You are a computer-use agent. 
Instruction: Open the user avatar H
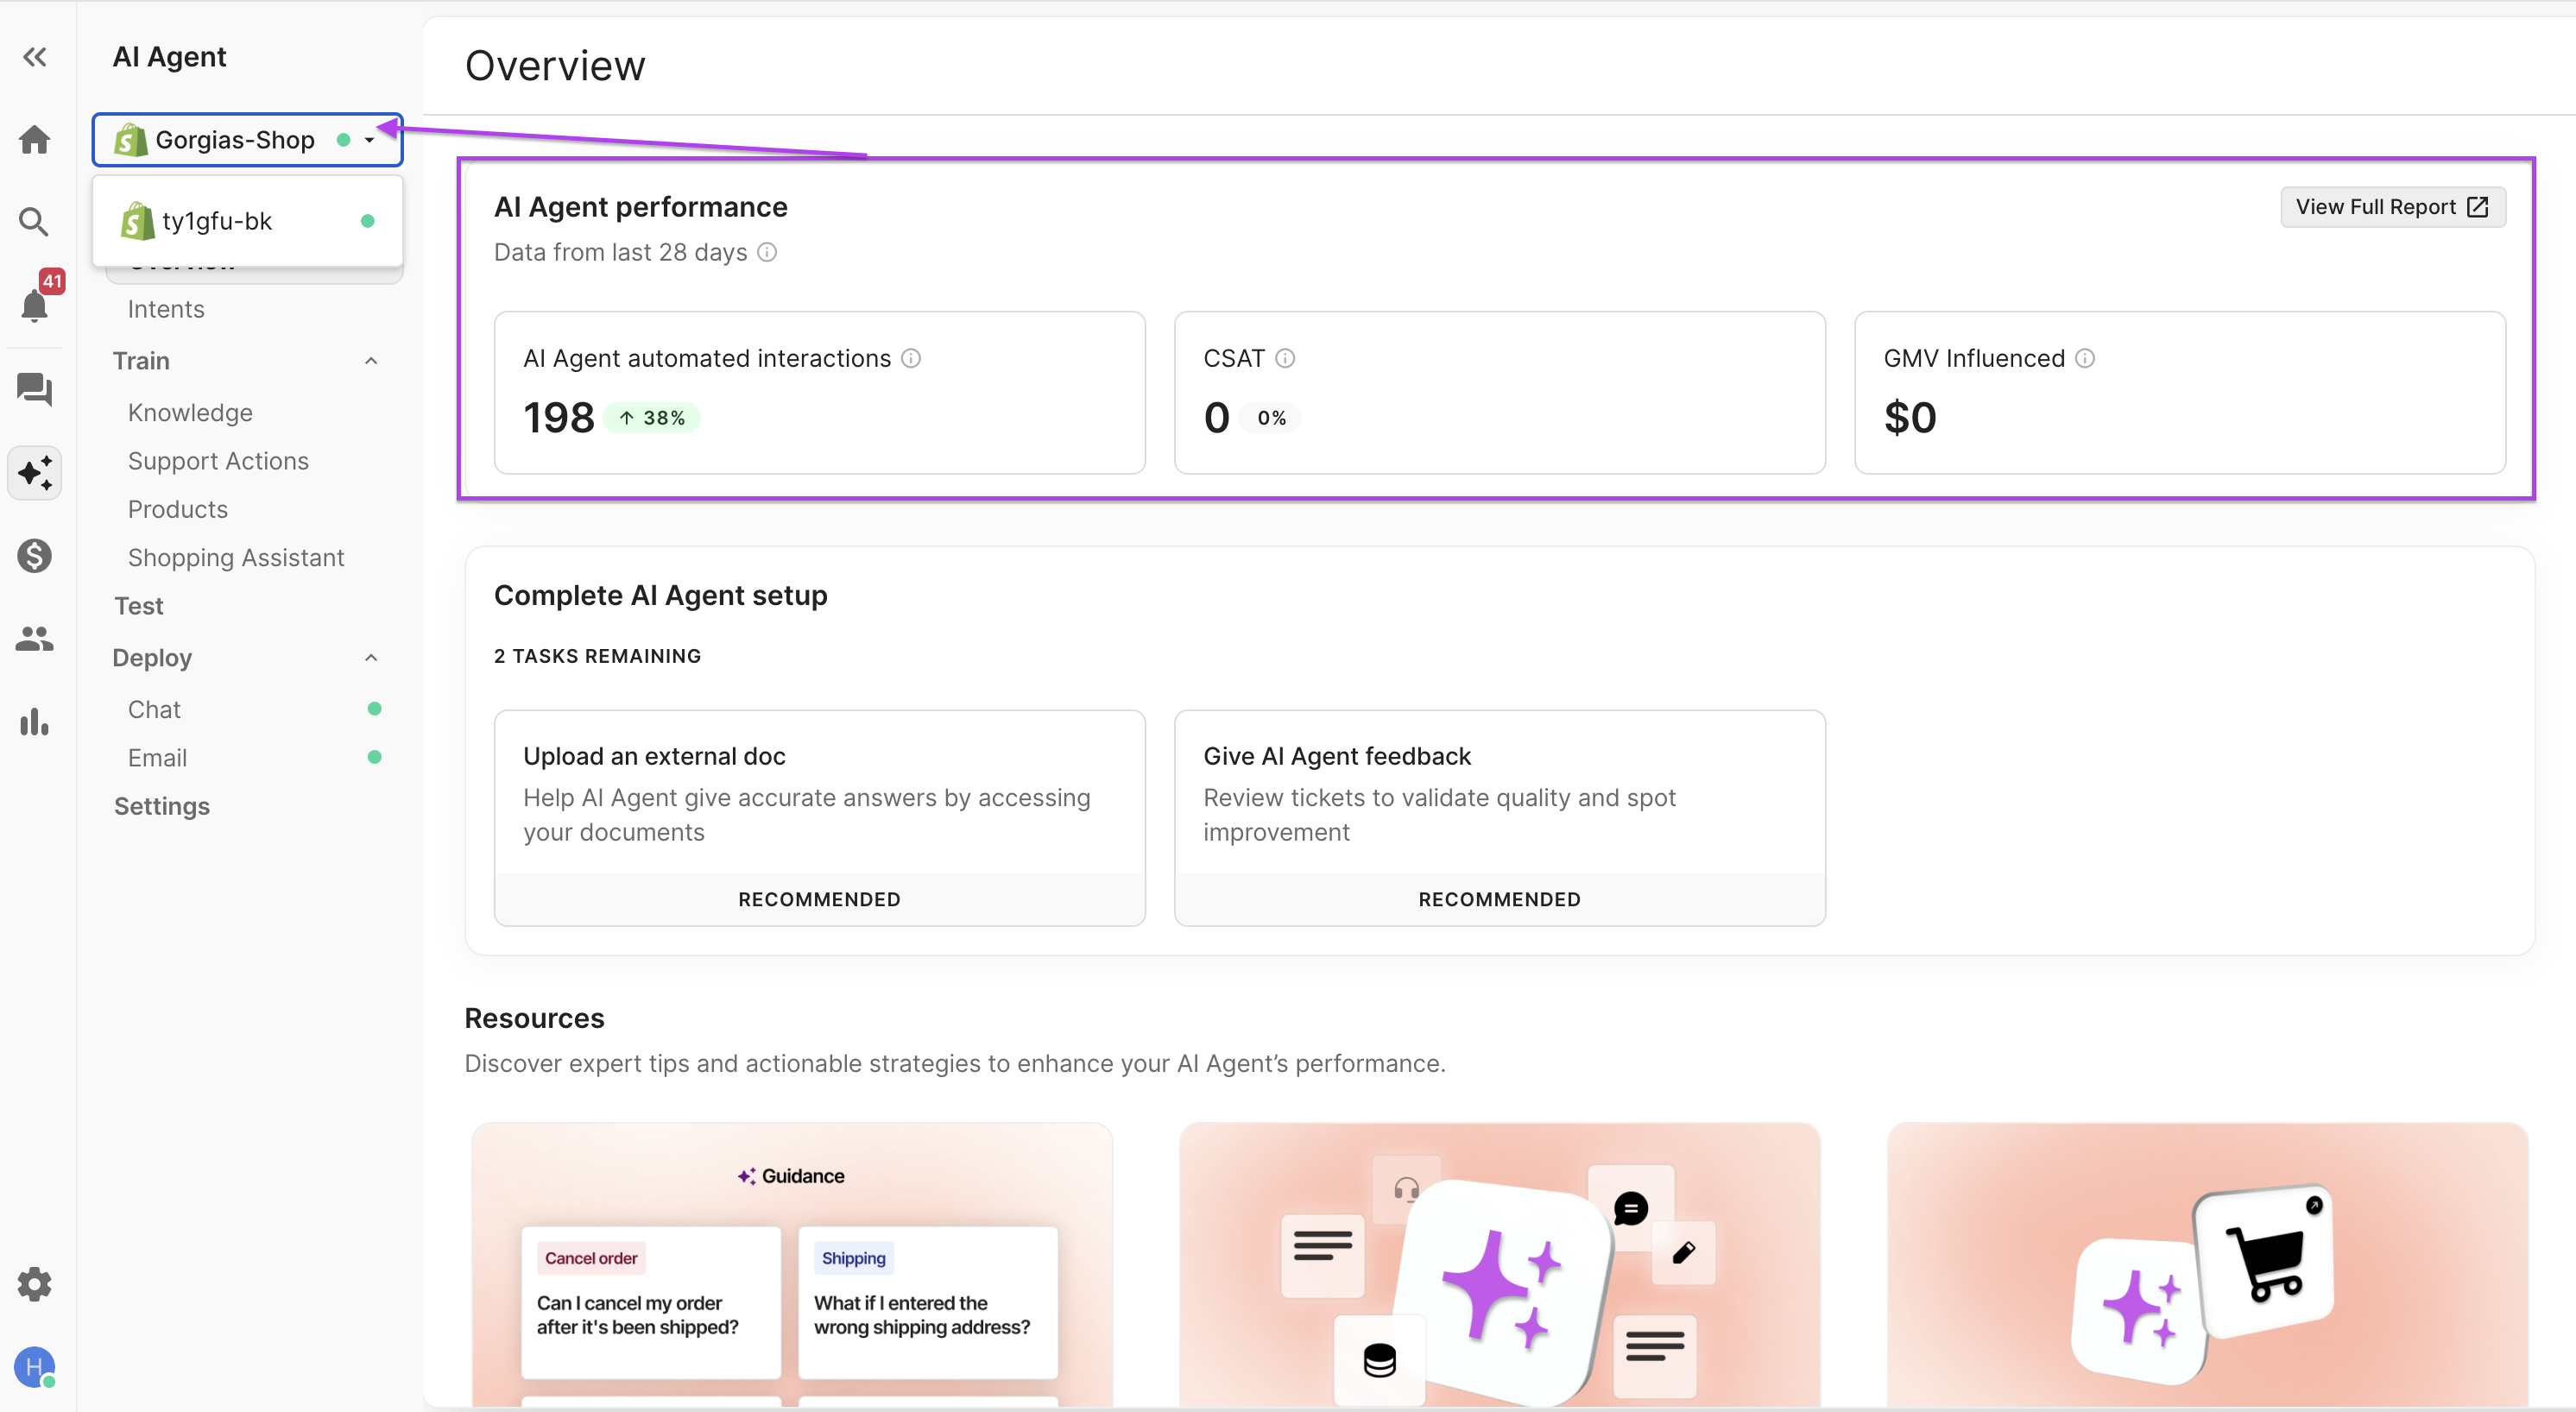[35, 1367]
